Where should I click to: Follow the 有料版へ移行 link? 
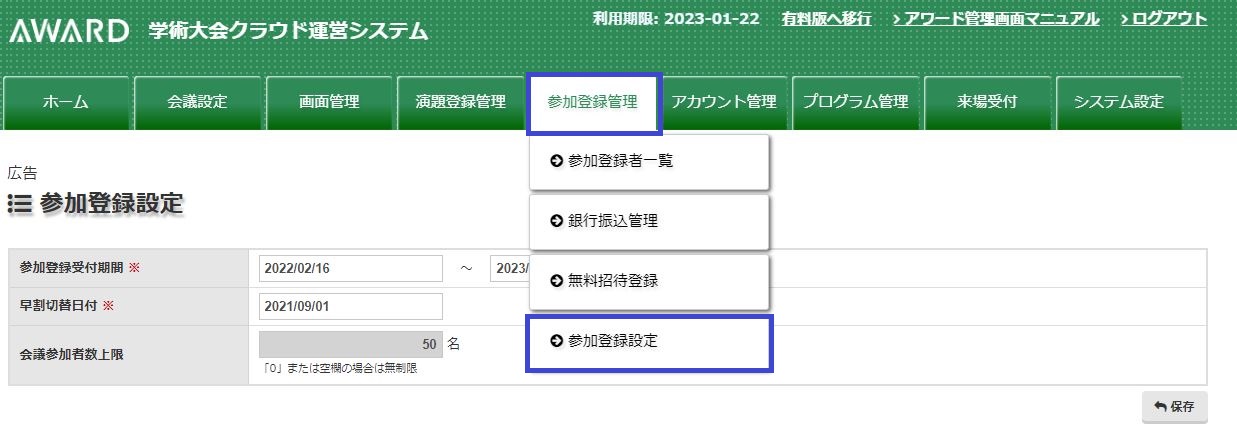tap(826, 19)
